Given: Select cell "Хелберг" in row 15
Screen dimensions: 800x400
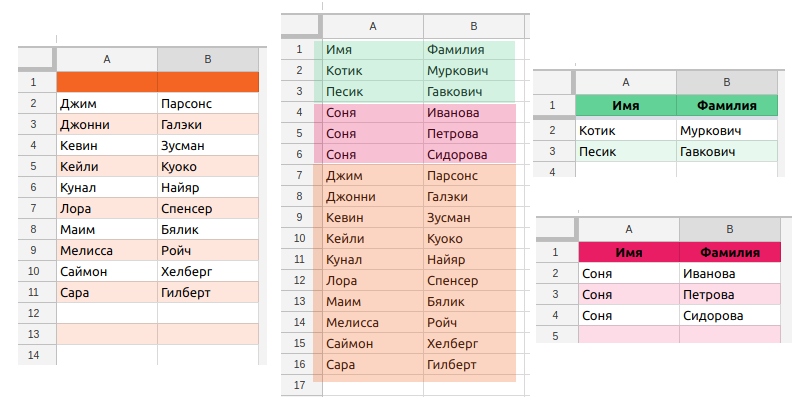Looking at the screenshot, I should (453, 344).
